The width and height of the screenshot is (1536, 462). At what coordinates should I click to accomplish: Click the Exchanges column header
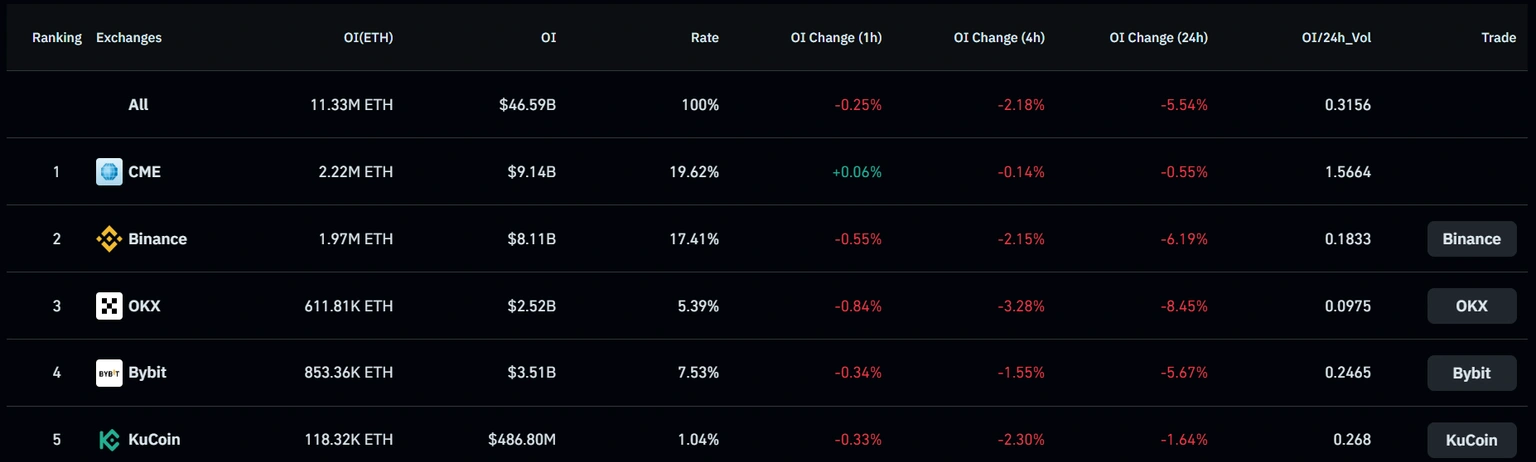point(129,38)
